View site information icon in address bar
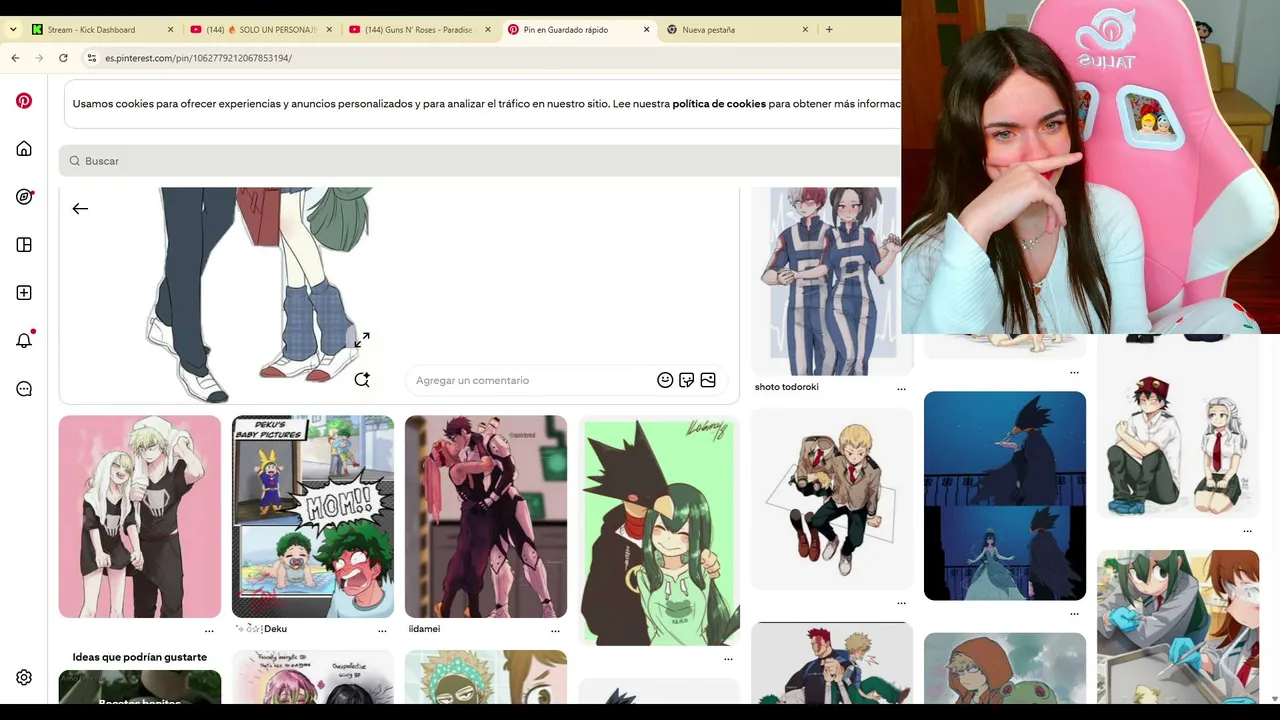The width and height of the screenshot is (1280, 720). 91,58
